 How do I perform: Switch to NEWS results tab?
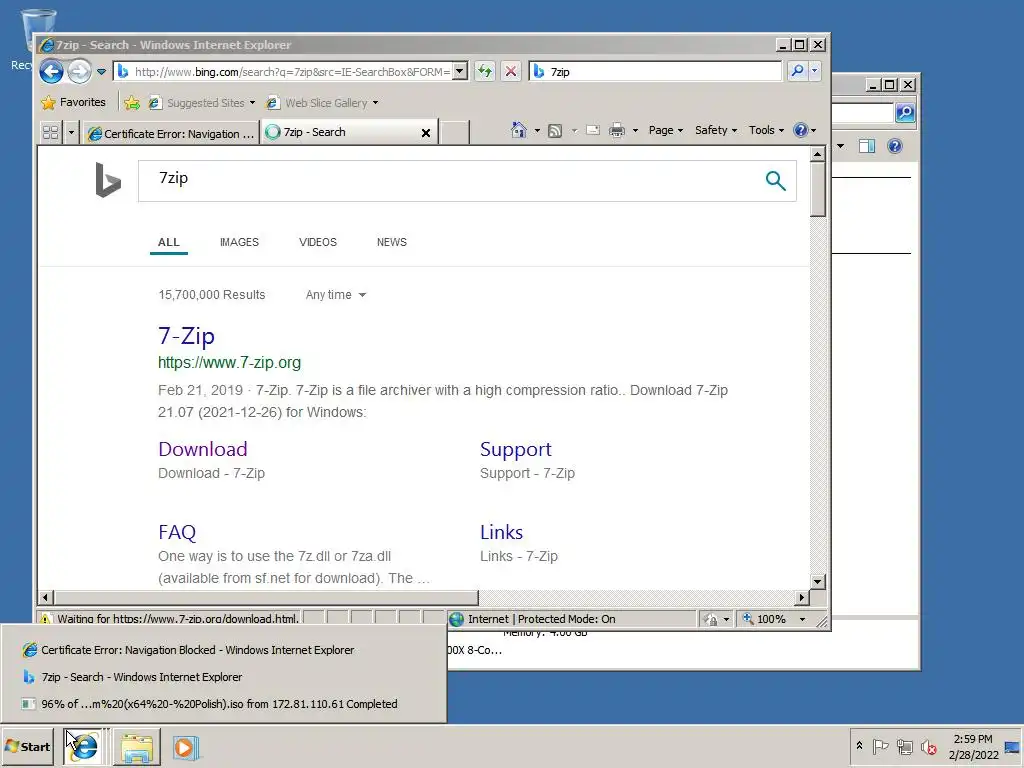(x=392, y=242)
